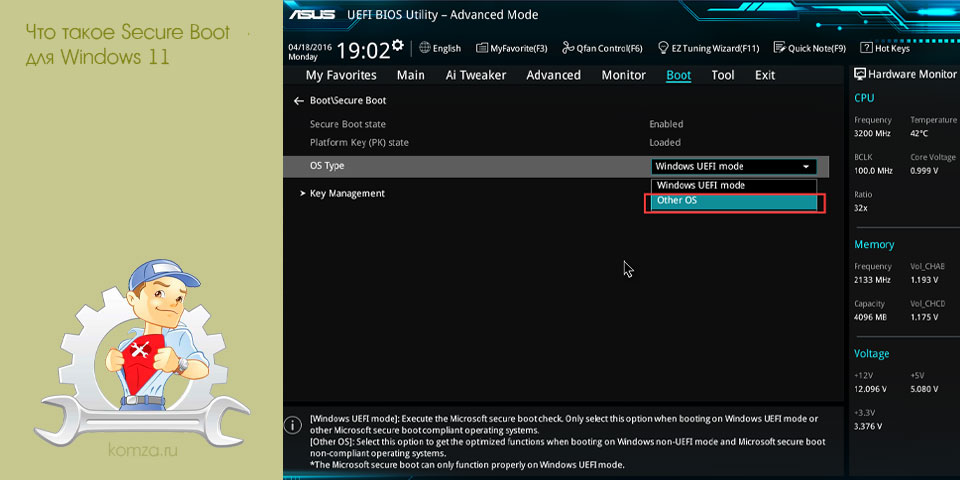960x480 pixels.
Task: Click the Quick Note(F9) notepad icon
Action: pyautogui.click(x=779, y=48)
